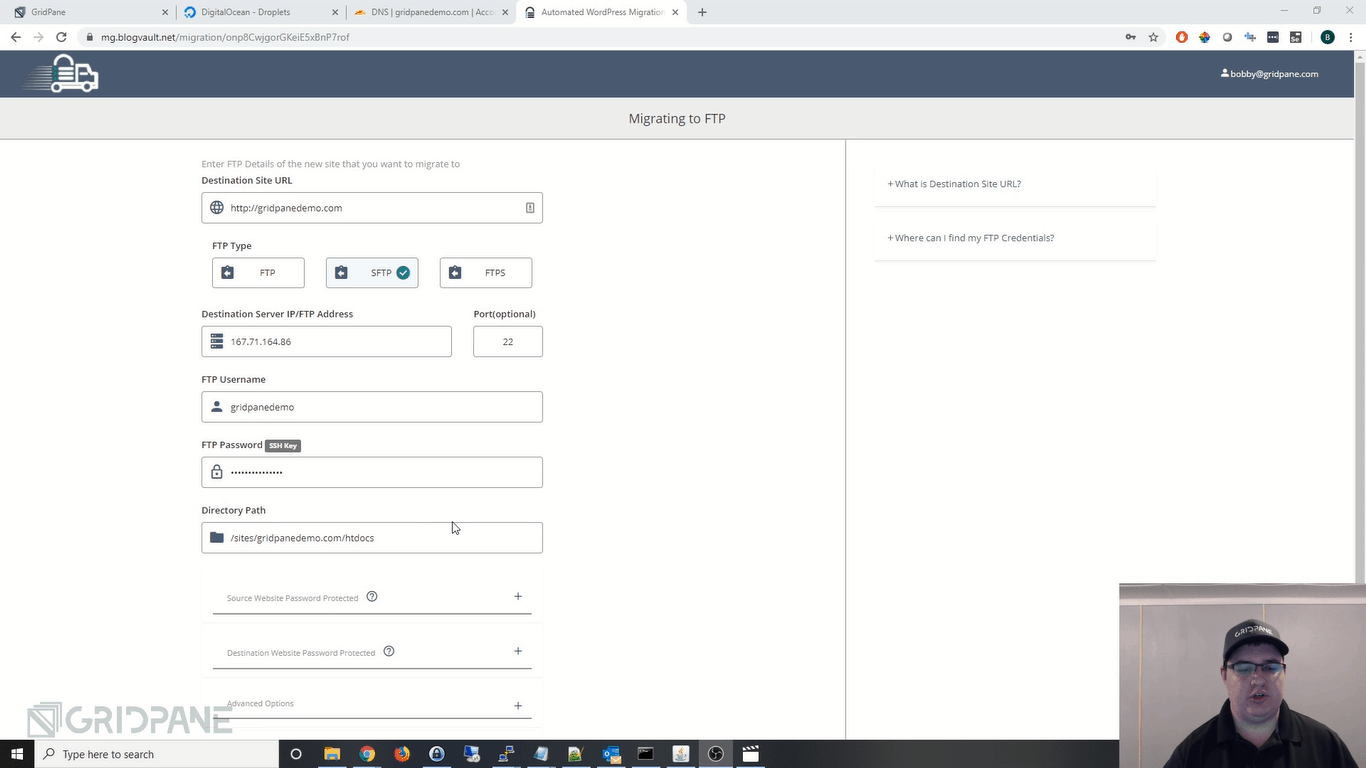Select the FTP type option
The image size is (1366, 768).
tap(258, 273)
